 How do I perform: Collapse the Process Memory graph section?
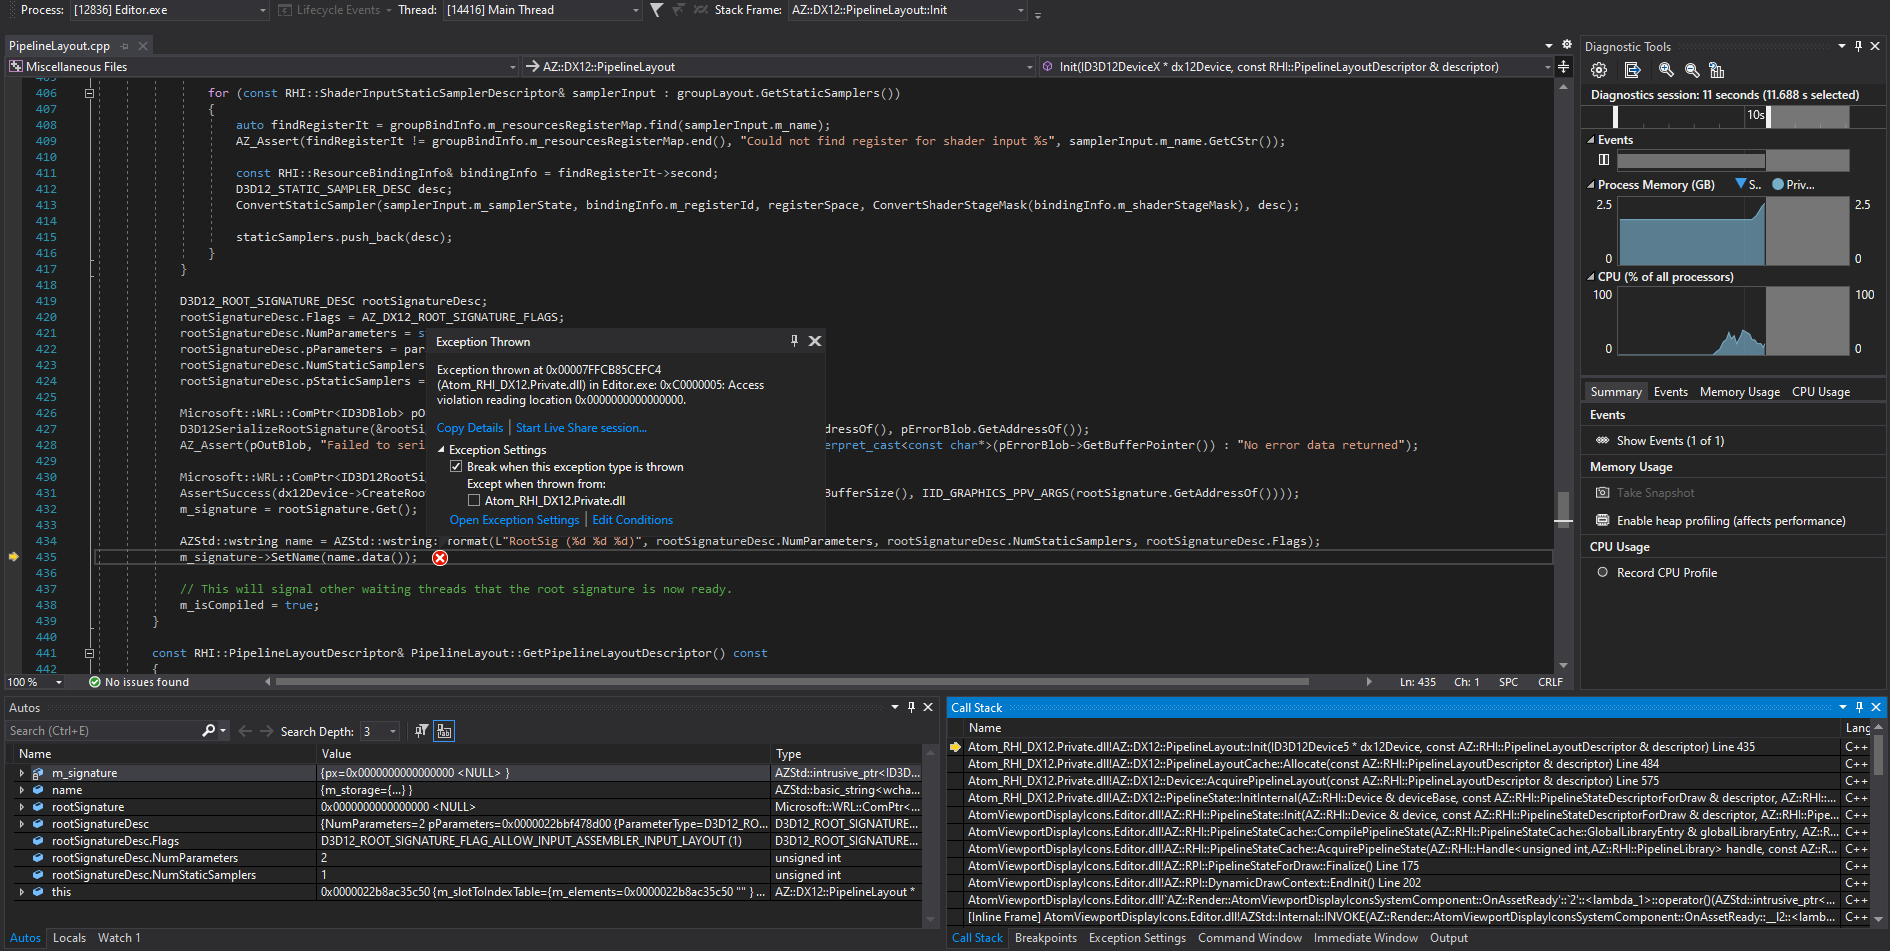(1591, 185)
